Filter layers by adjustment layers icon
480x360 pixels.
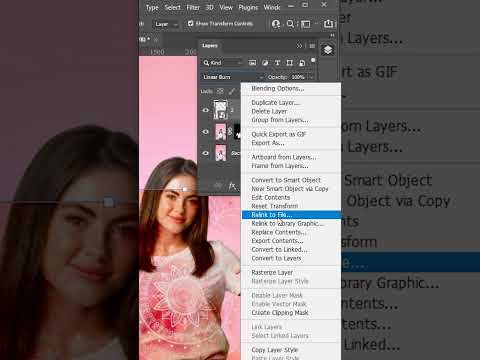pos(265,63)
